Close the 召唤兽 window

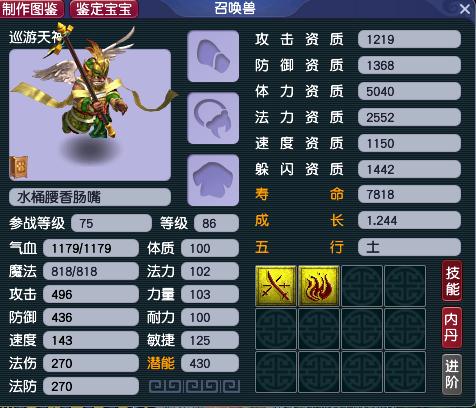click(465, 9)
